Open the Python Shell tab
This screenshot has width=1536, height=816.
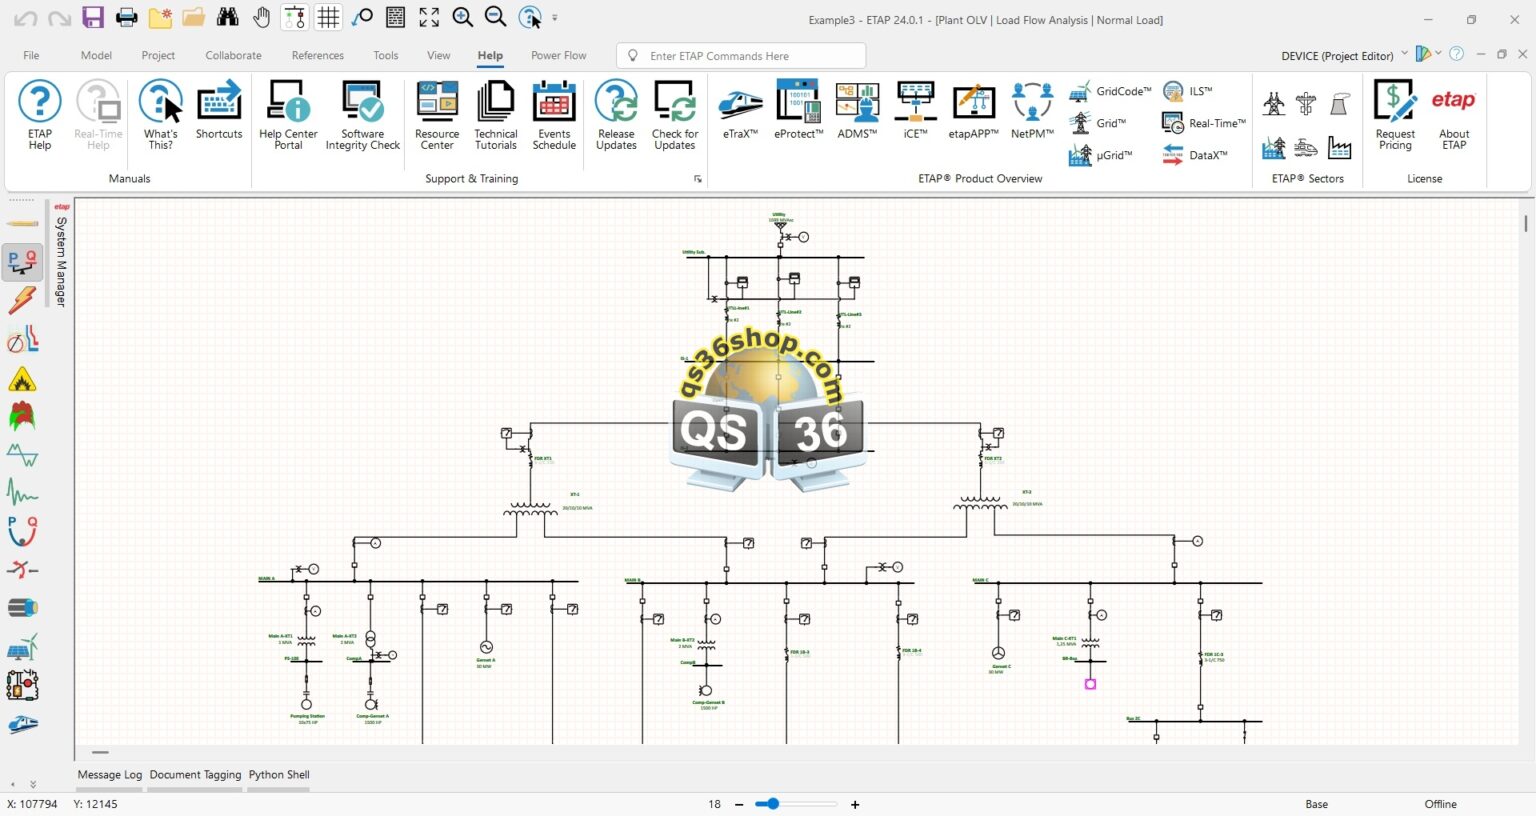(x=279, y=774)
